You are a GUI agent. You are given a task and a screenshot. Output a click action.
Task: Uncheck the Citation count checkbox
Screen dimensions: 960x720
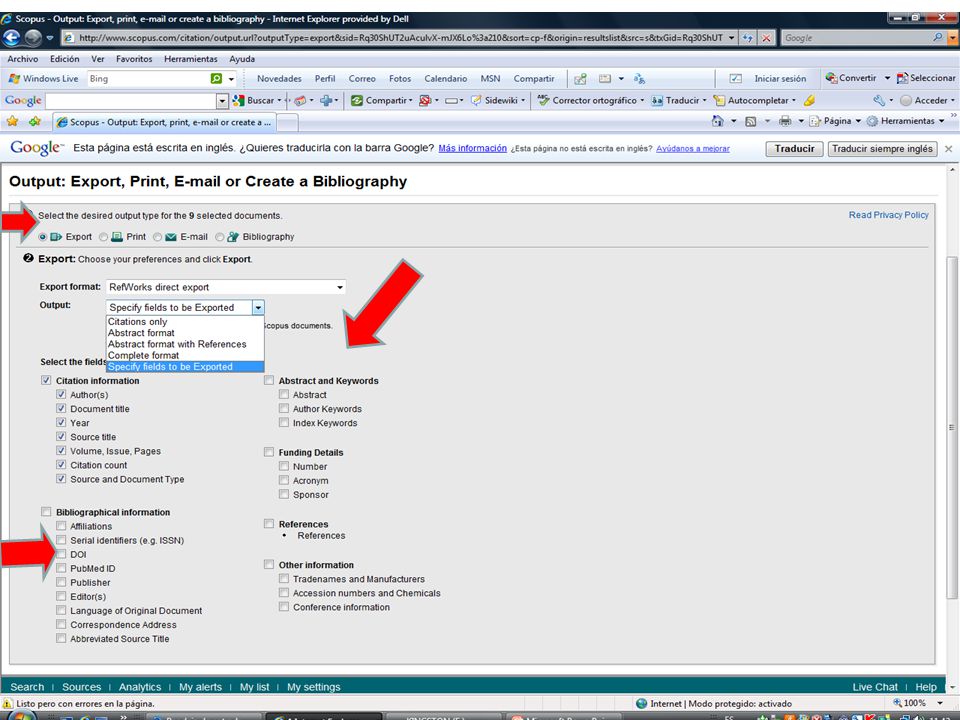point(61,465)
